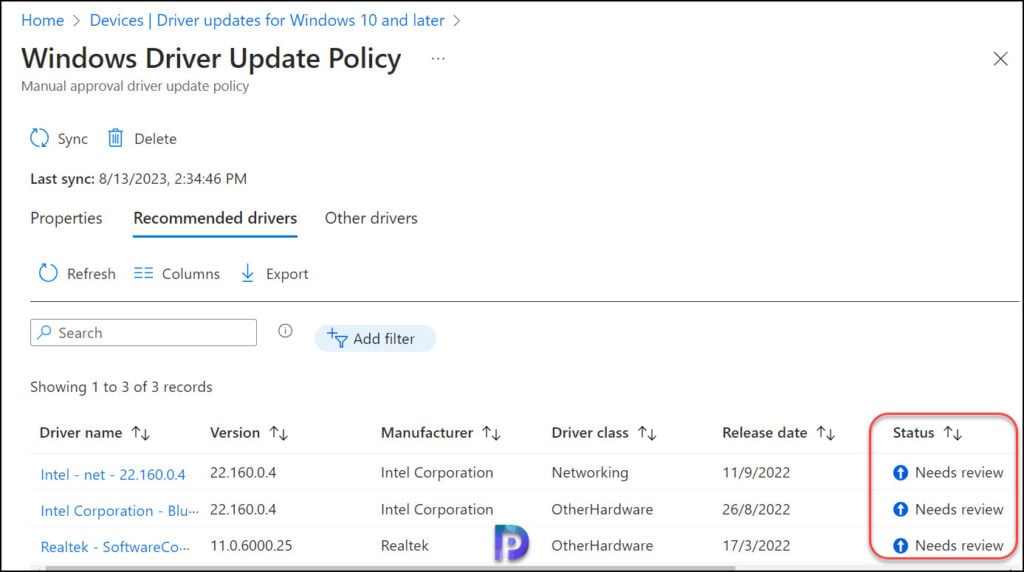Sort by Release date column arrows

[825, 433]
